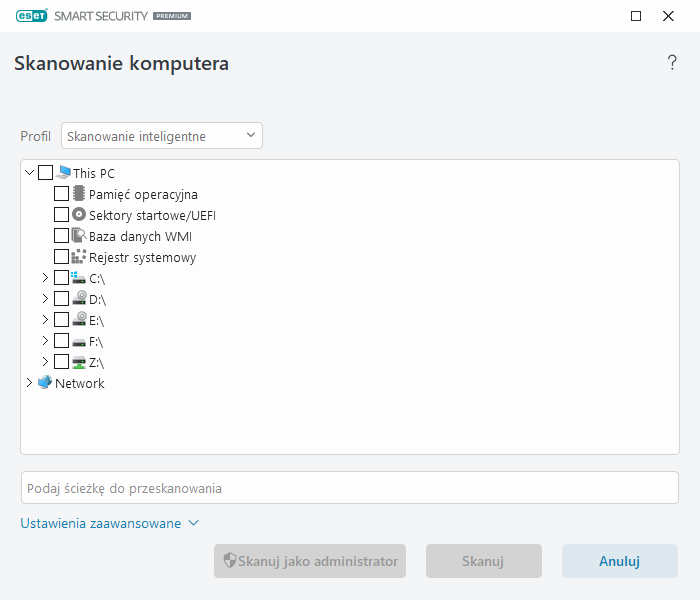
Task: Select the Rejestr systemowy text
Action: click(x=142, y=258)
